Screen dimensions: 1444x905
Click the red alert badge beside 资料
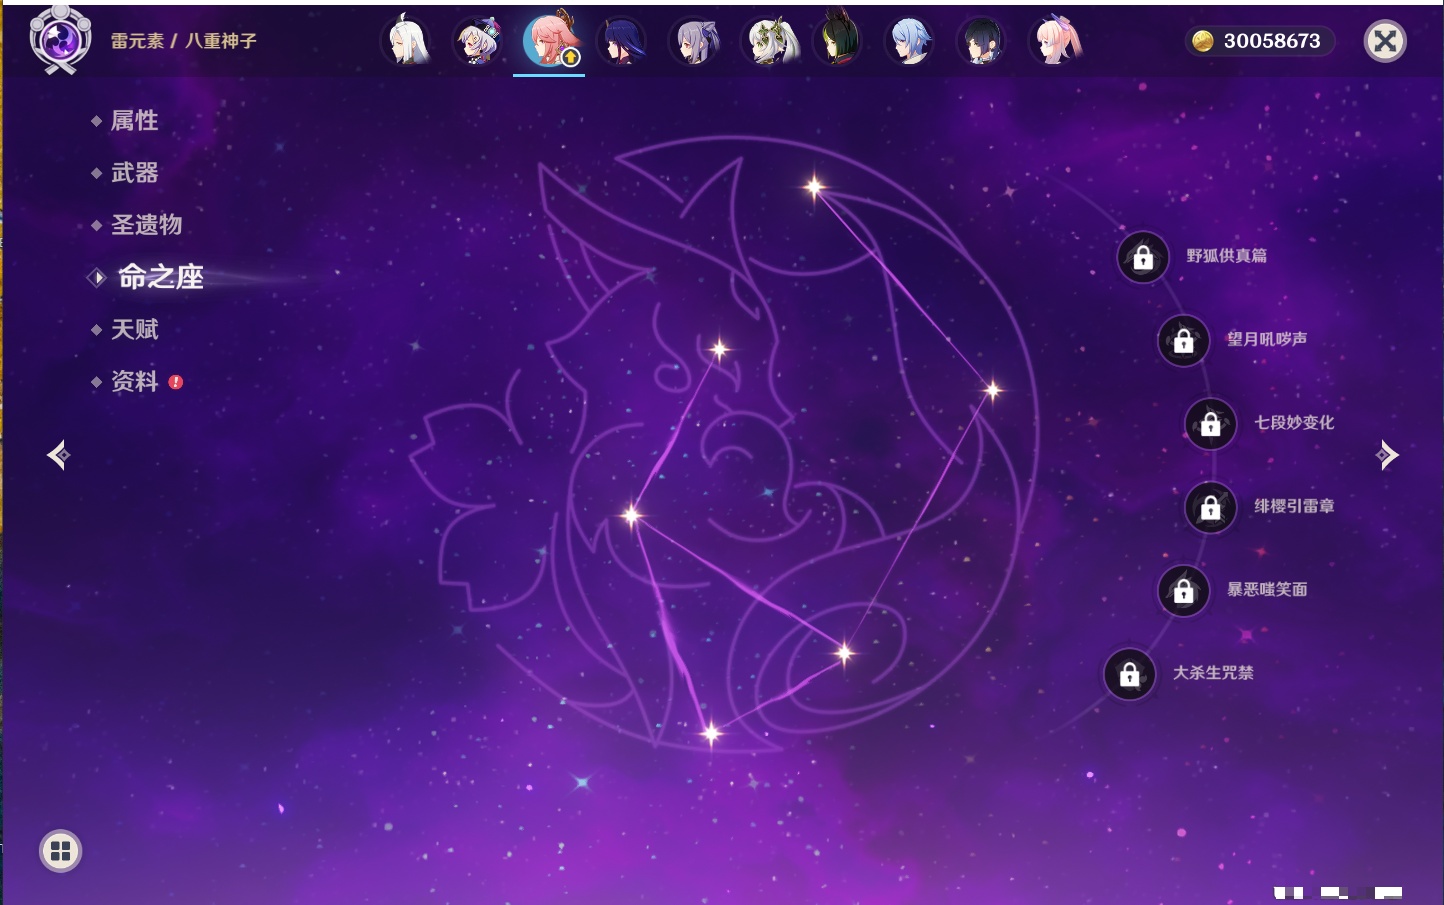click(x=176, y=382)
